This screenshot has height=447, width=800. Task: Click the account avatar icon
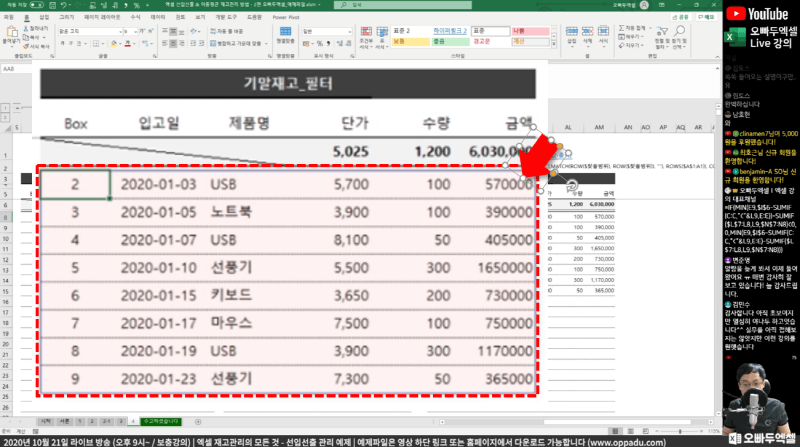coord(644,5)
